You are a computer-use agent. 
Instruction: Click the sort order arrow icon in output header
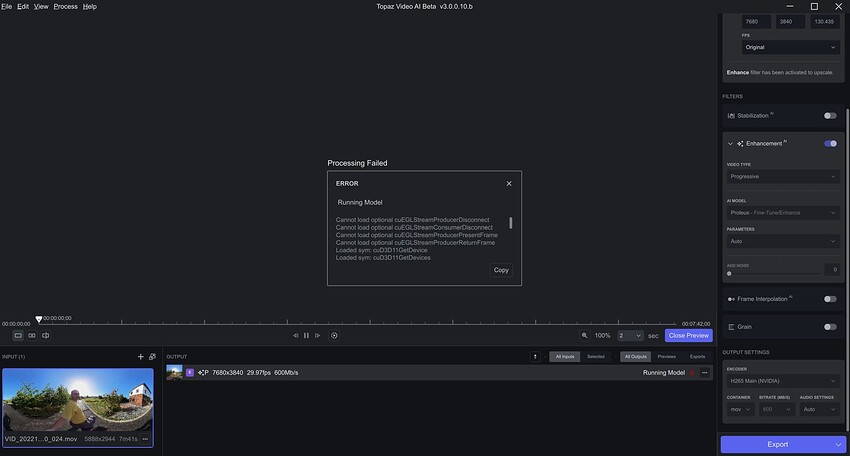click(535, 356)
